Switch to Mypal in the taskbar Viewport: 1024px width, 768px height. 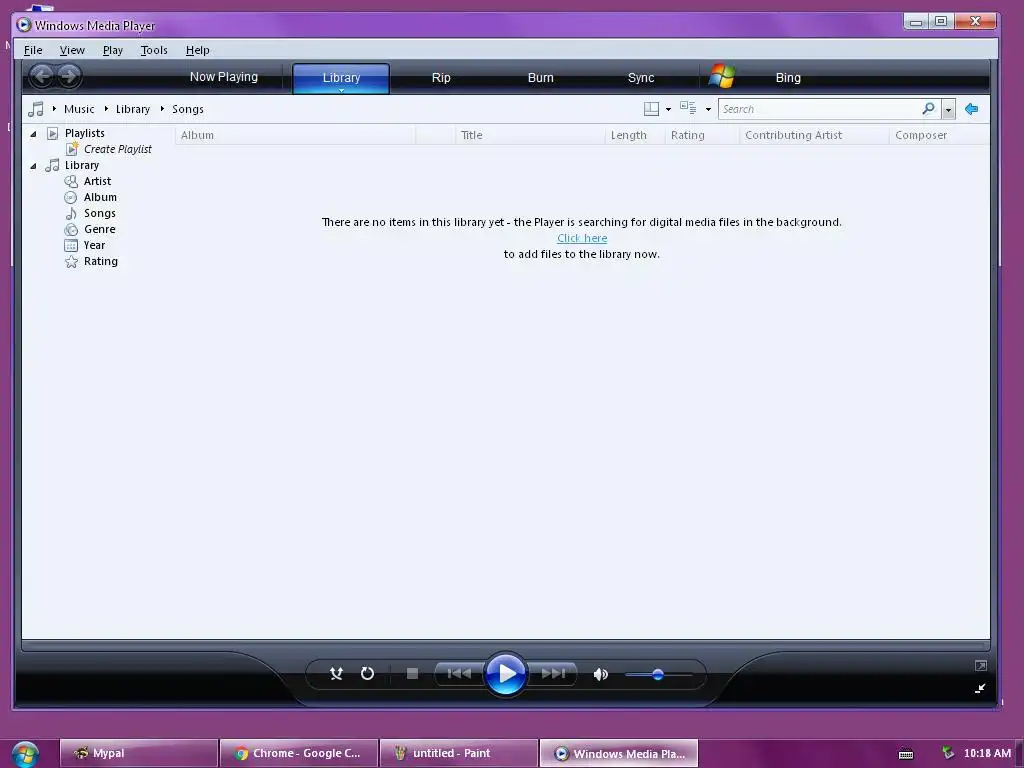(x=138, y=753)
